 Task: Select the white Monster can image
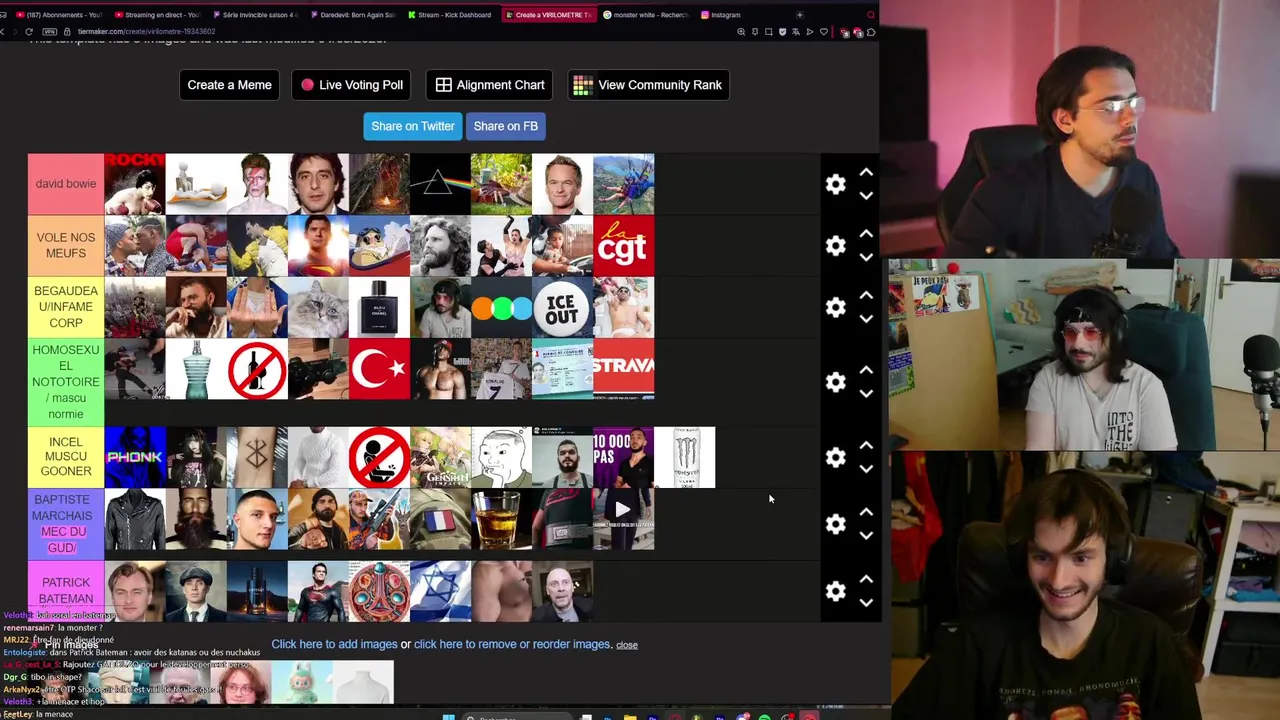[x=685, y=457]
